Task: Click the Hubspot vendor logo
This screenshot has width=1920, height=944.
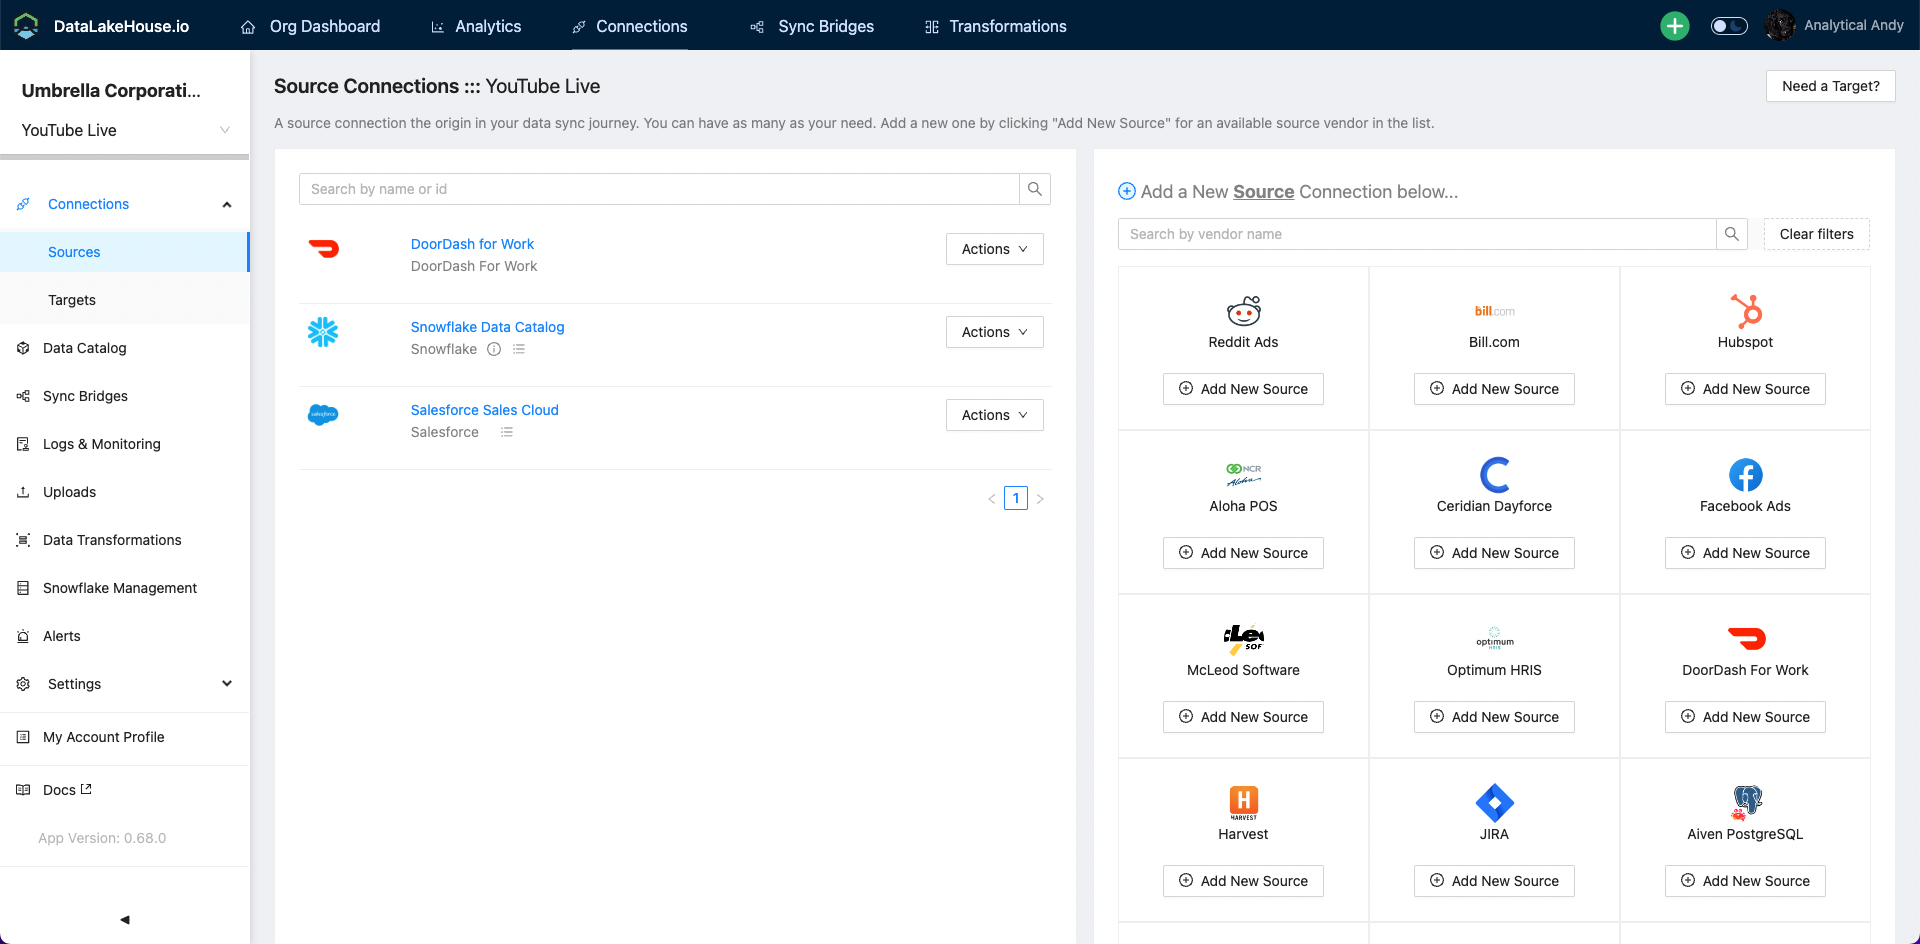Action: pos(1745,311)
